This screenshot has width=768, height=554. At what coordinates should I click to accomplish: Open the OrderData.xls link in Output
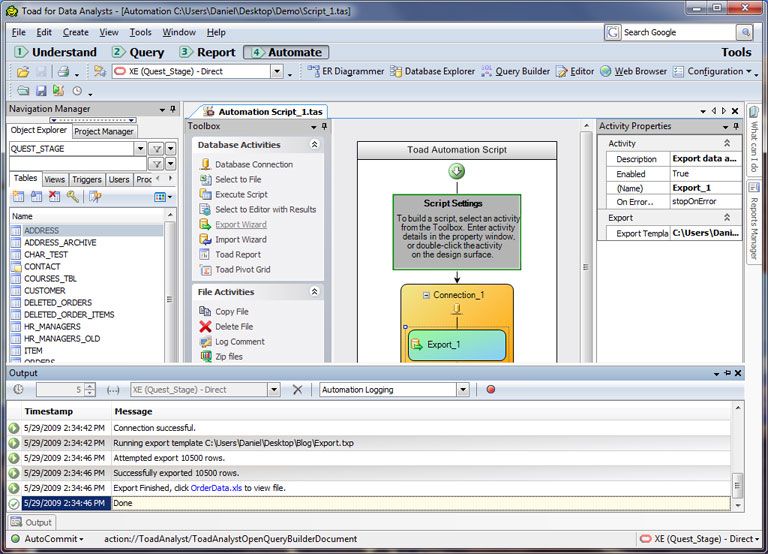[216, 488]
